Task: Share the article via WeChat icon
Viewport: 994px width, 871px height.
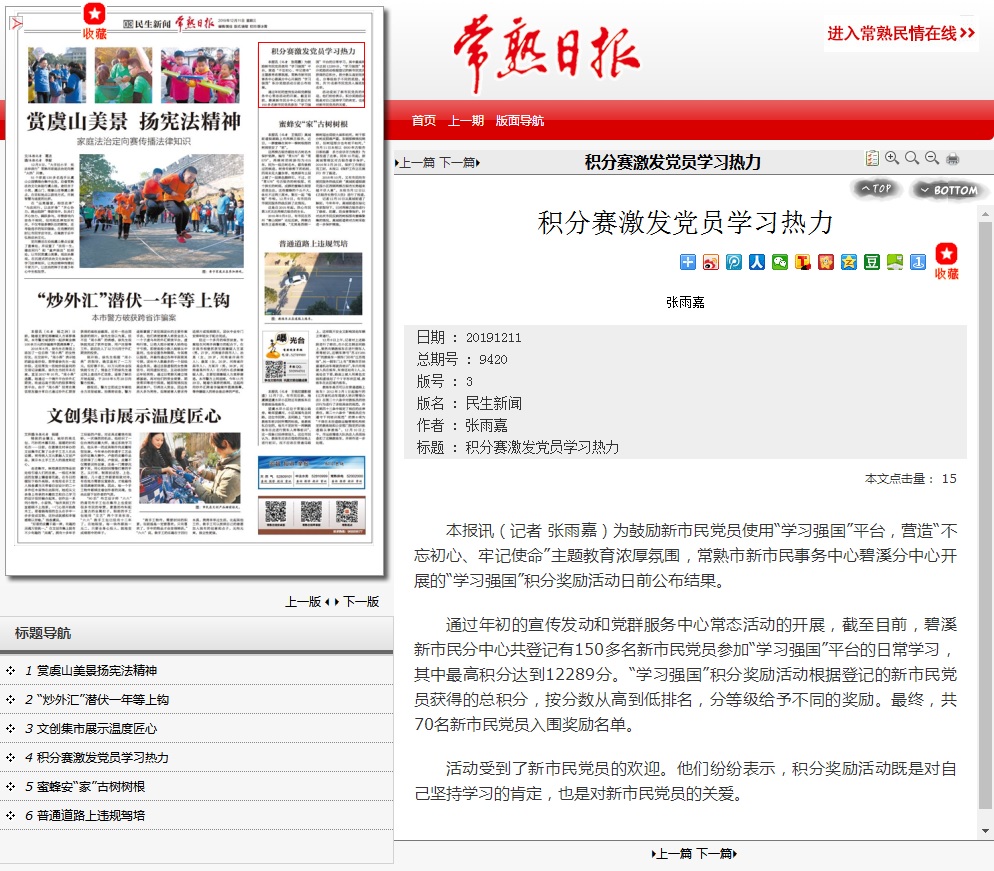Action: (780, 262)
